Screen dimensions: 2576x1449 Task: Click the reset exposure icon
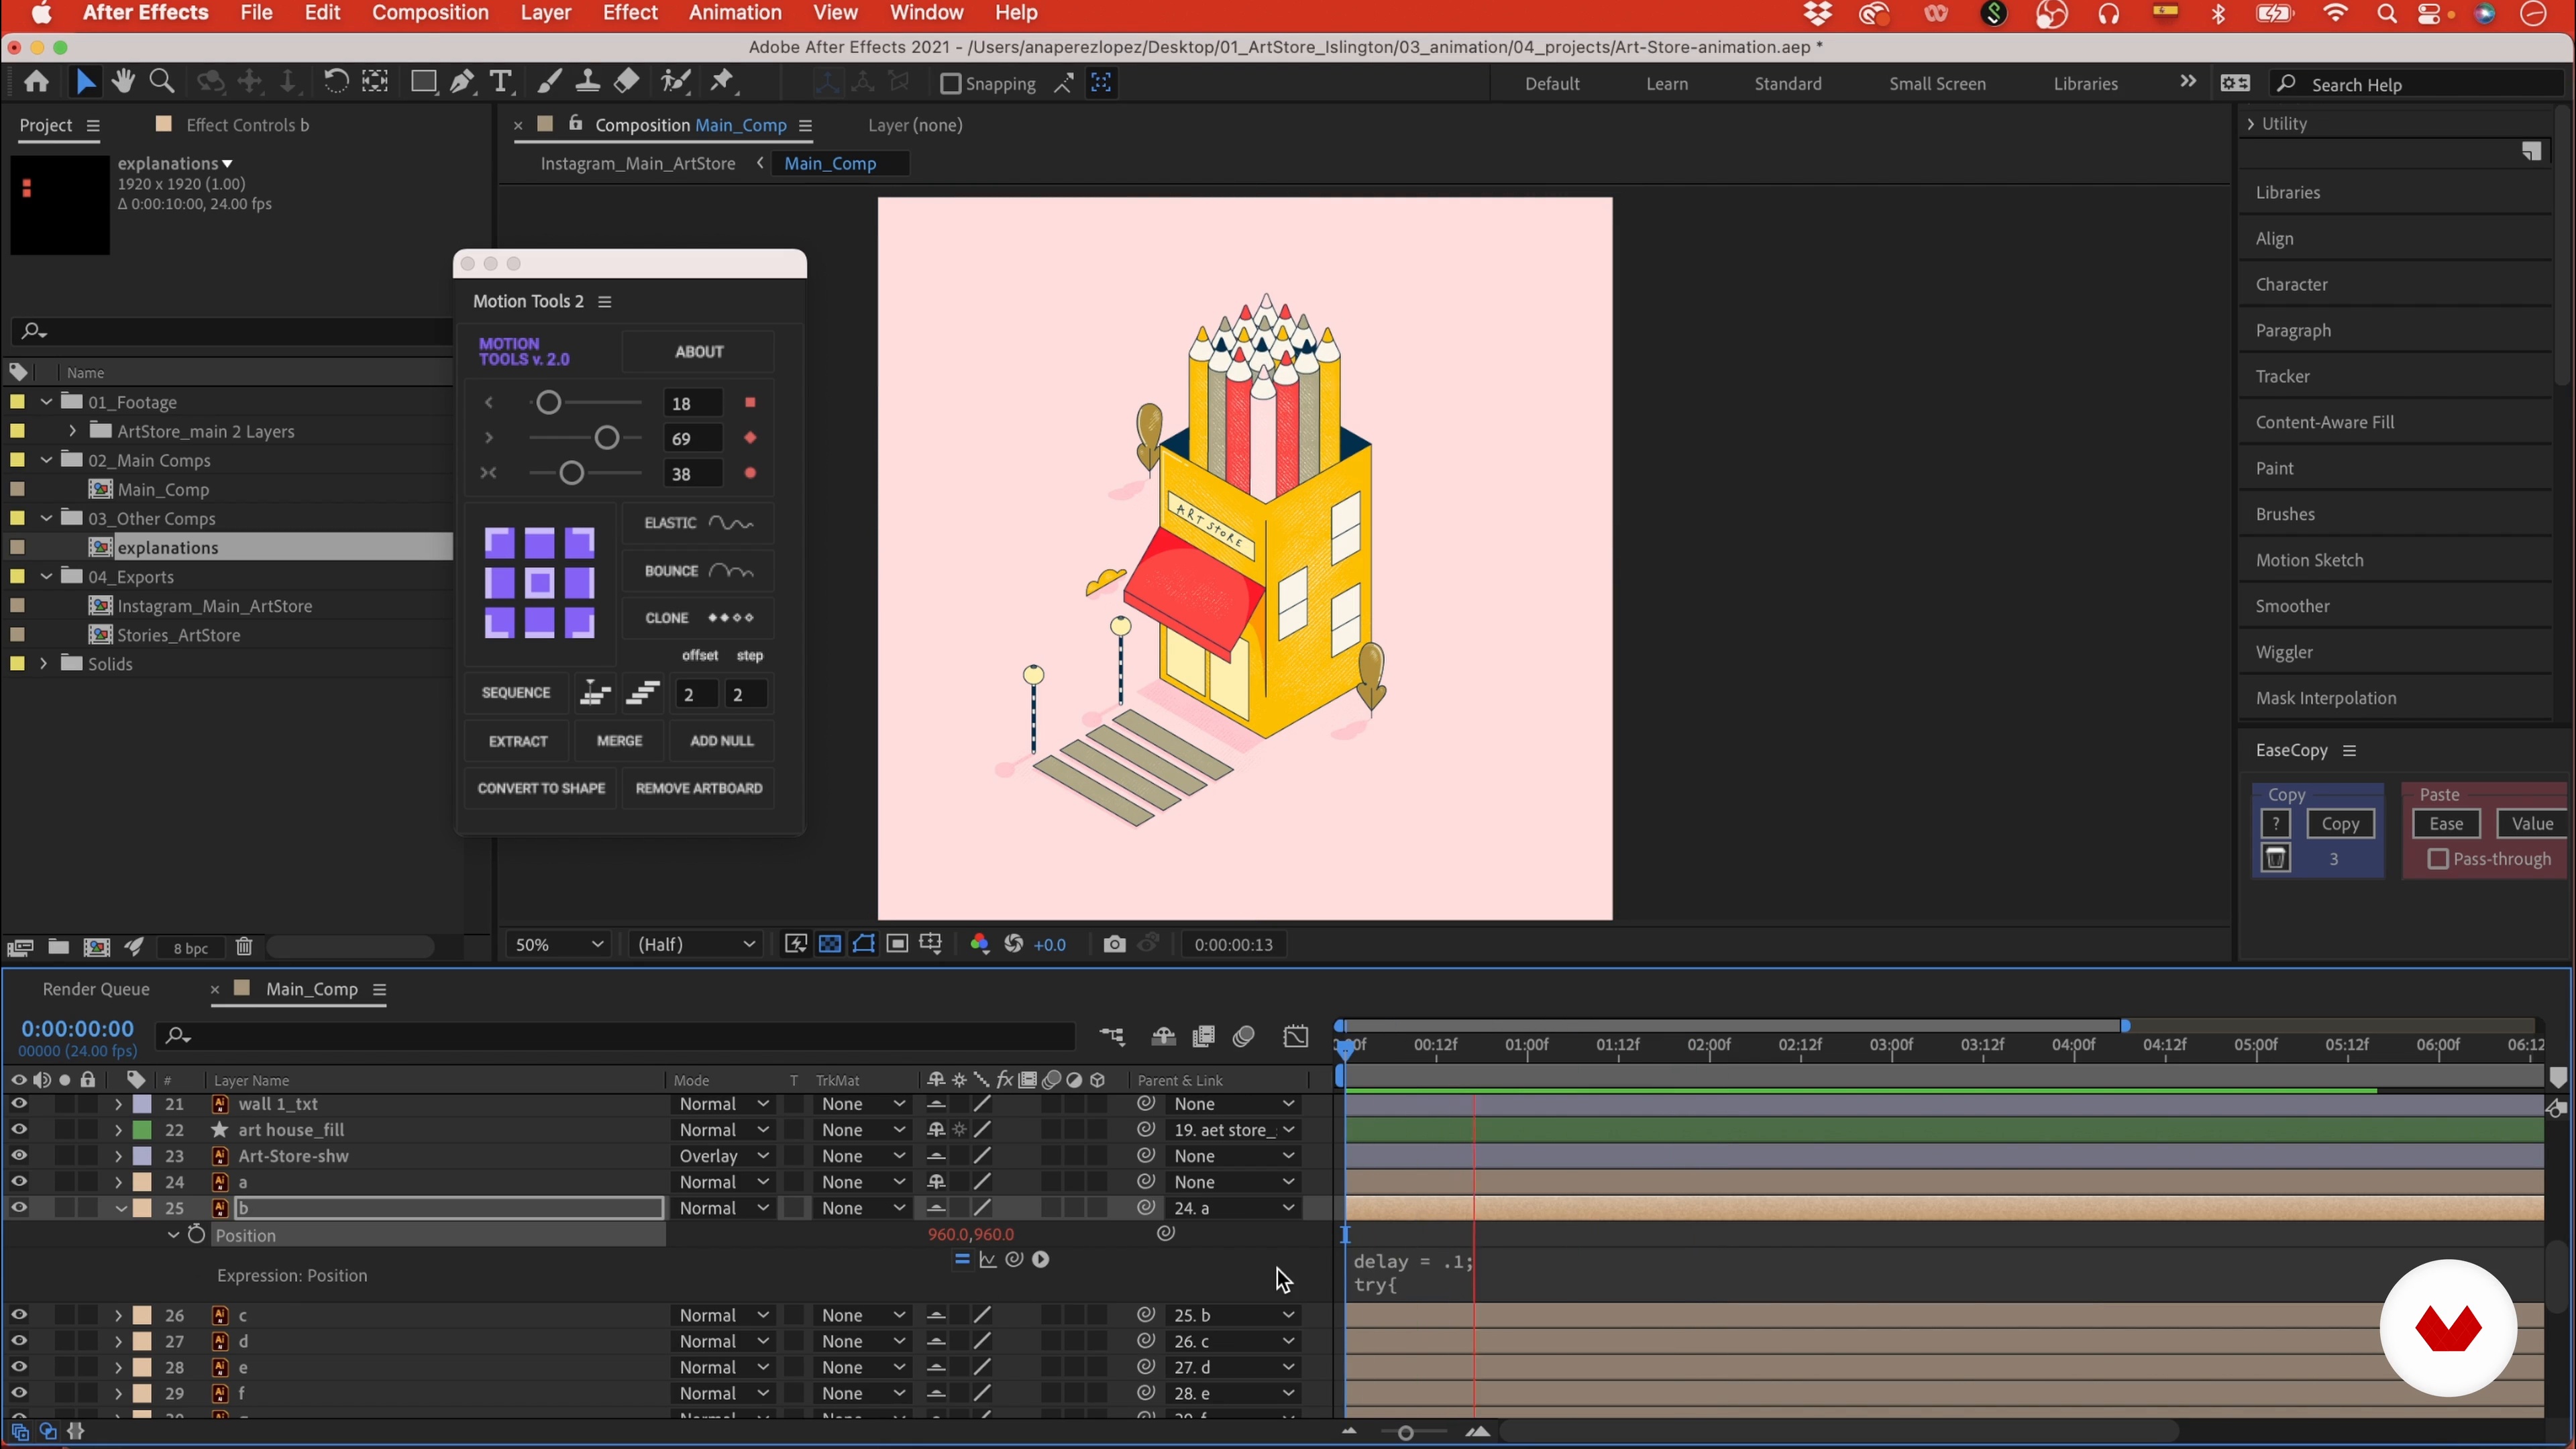pyautogui.click(x=1013, y=945)
